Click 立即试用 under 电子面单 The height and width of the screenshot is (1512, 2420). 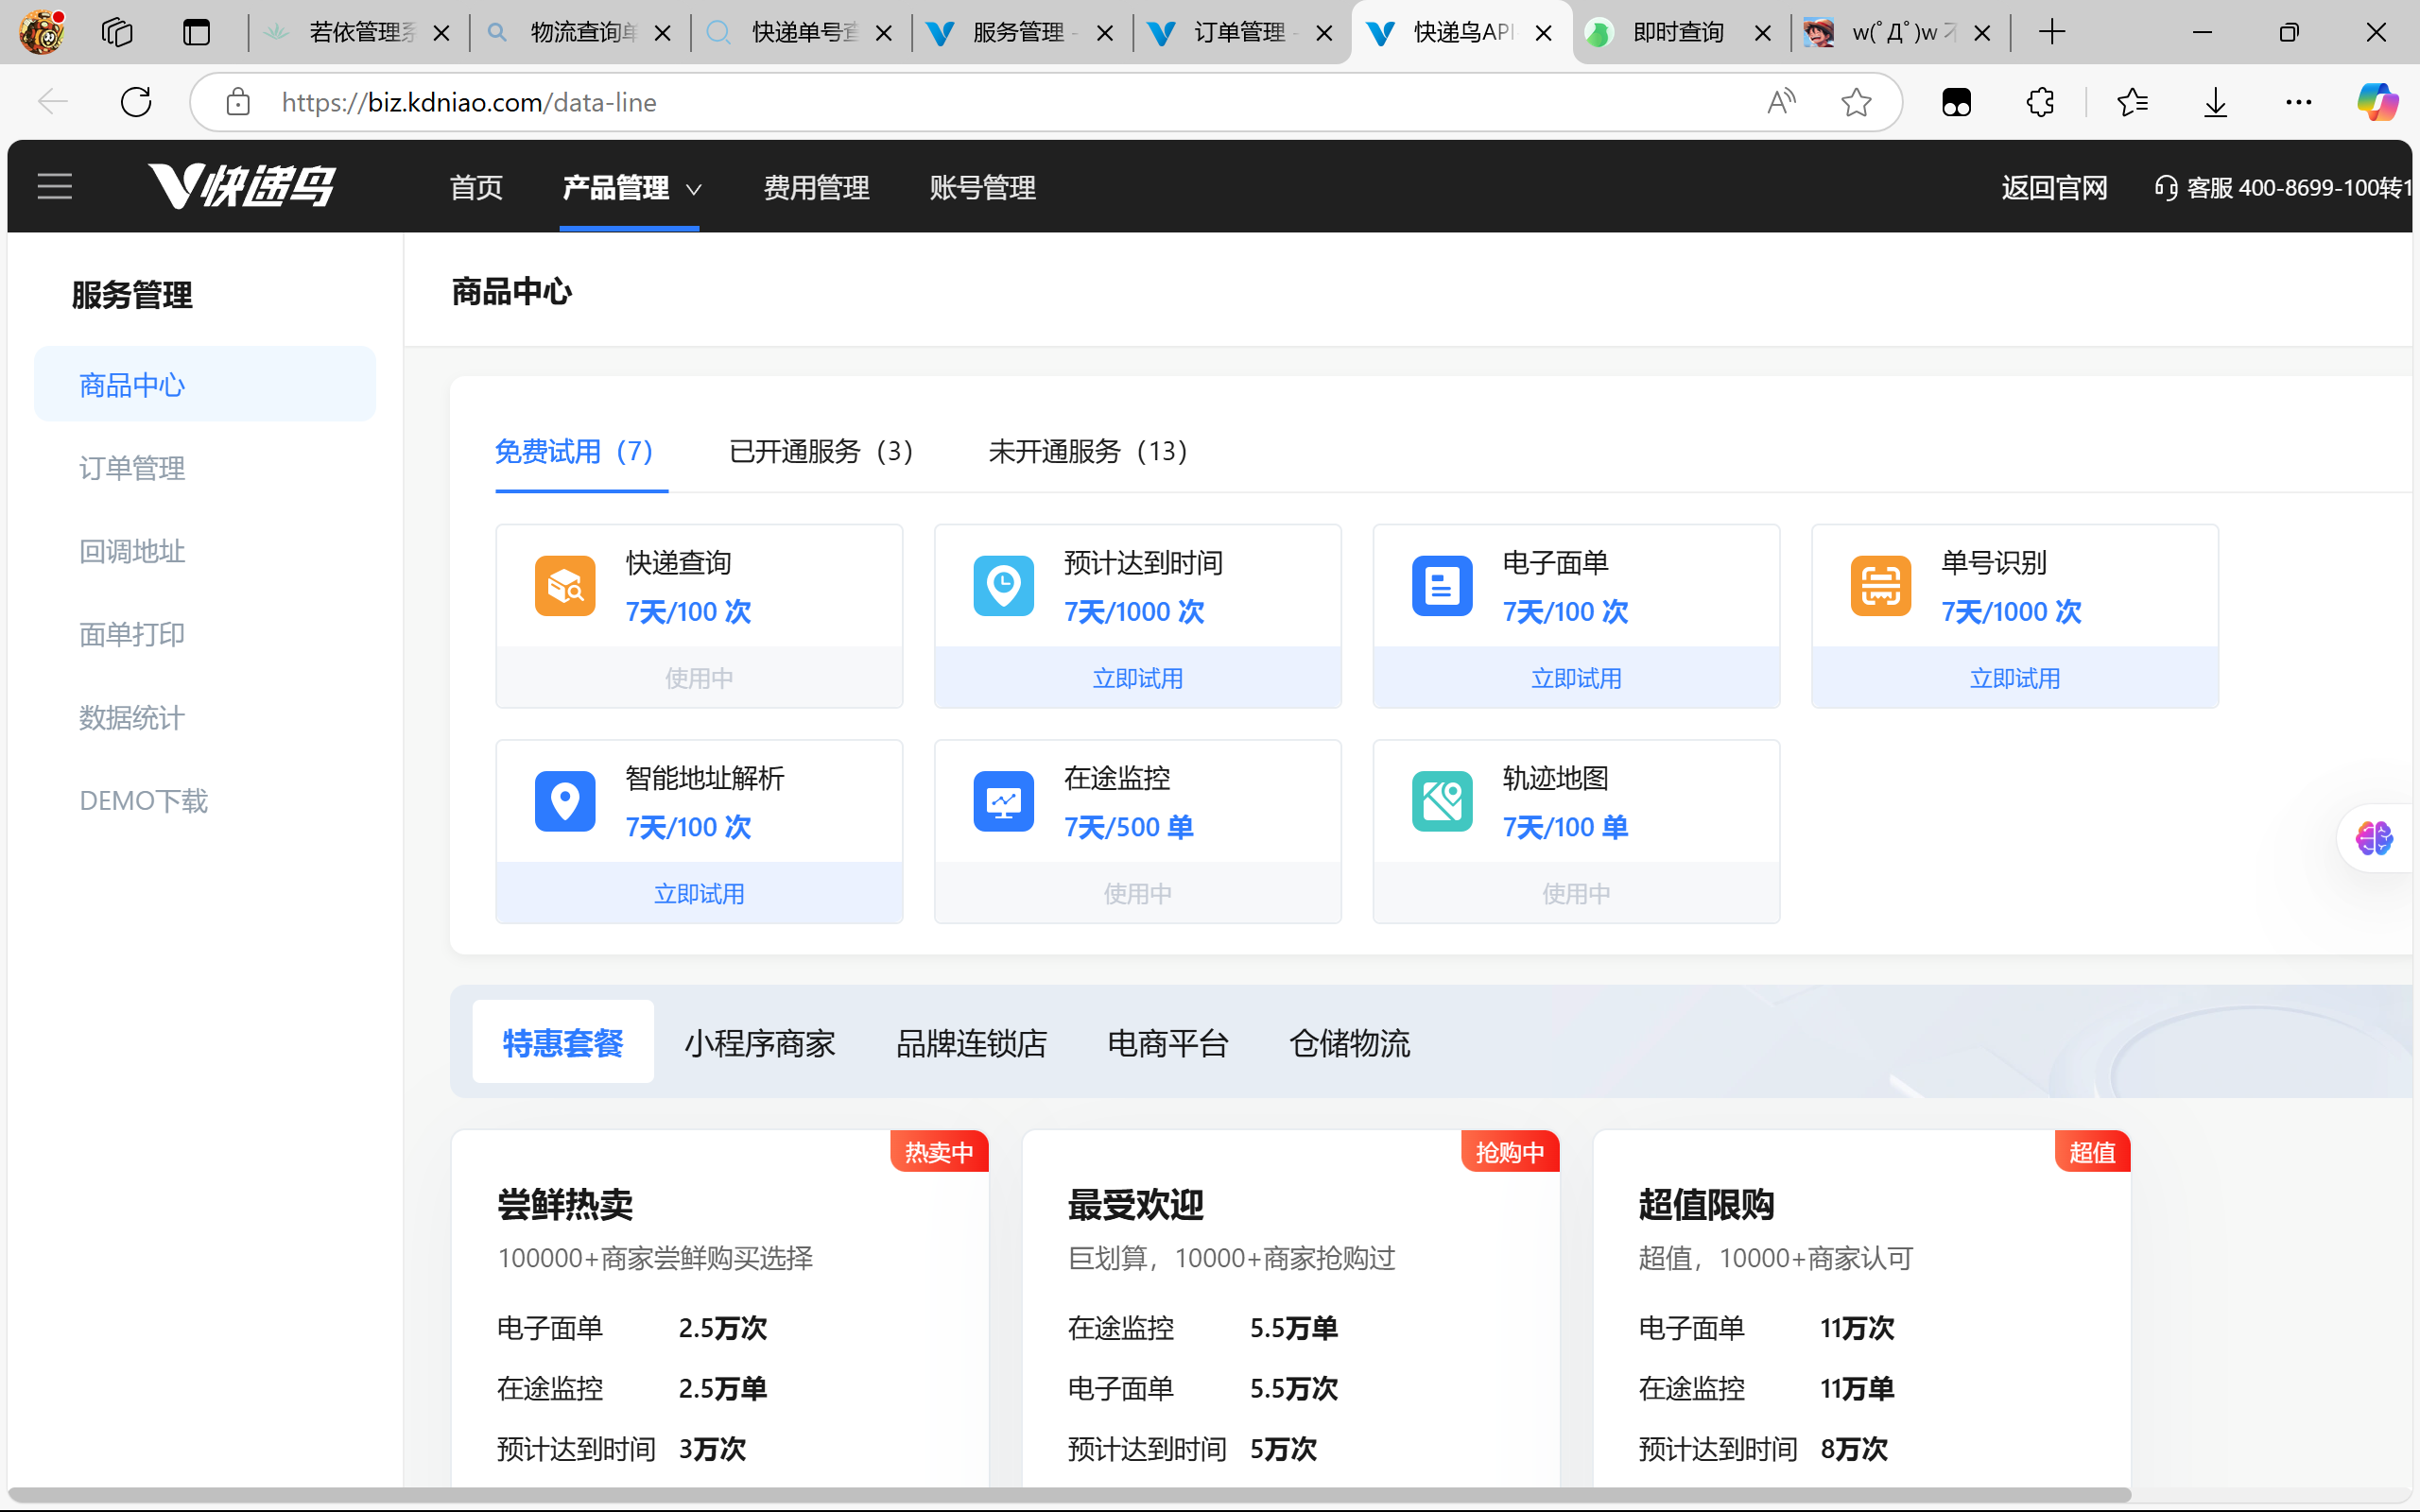(x=1576, y=678)
